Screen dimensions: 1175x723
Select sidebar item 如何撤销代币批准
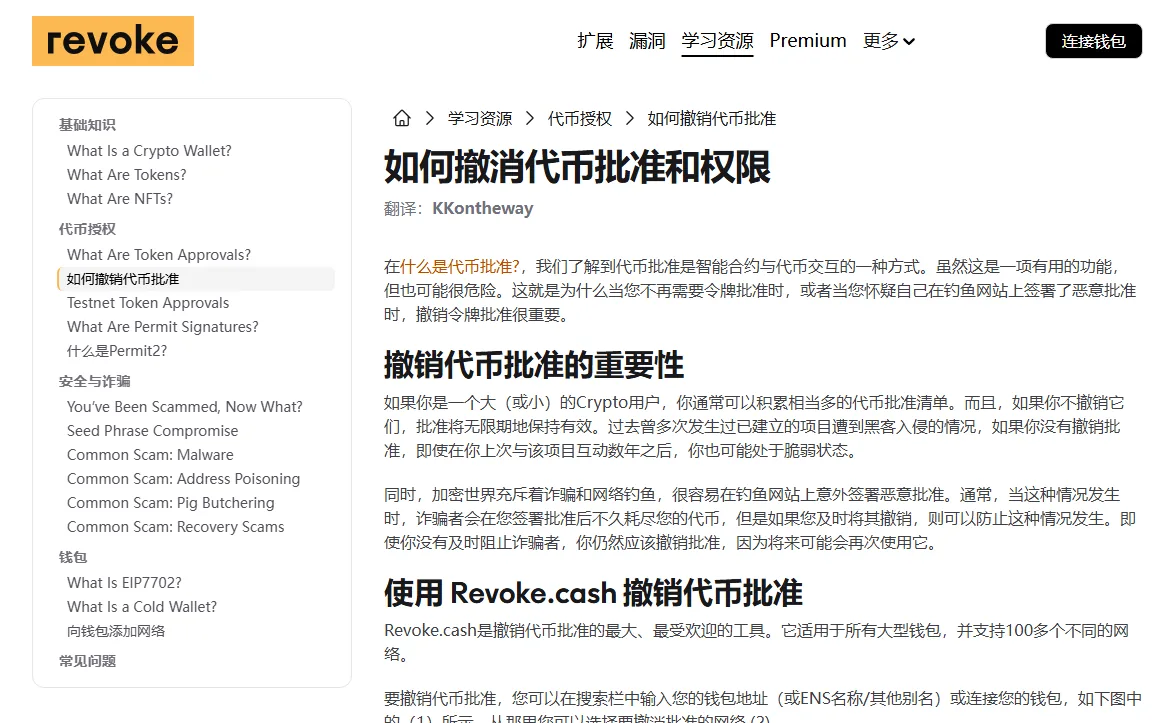coord(196,279)
